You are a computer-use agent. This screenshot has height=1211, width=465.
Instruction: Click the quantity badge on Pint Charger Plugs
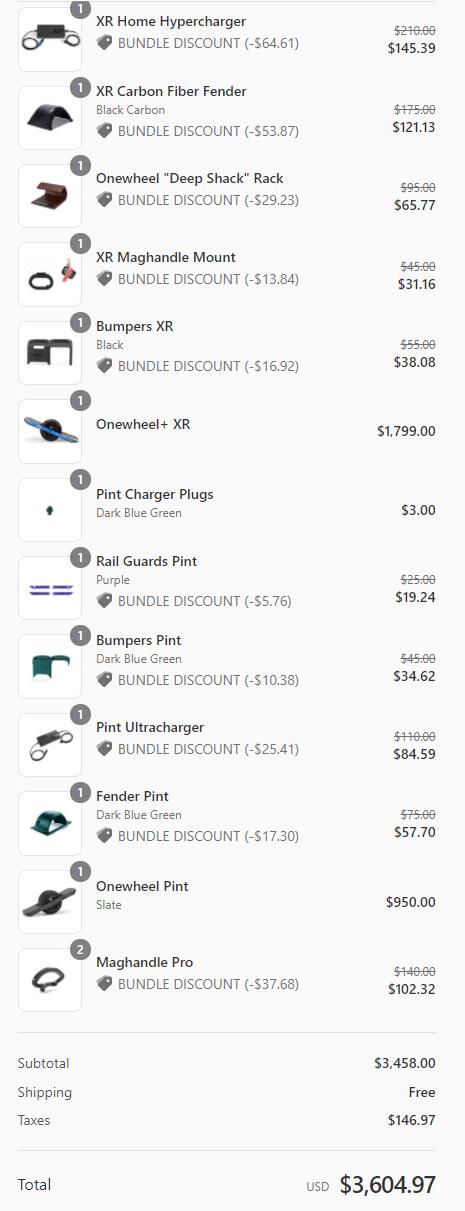[x=81, y=479]
